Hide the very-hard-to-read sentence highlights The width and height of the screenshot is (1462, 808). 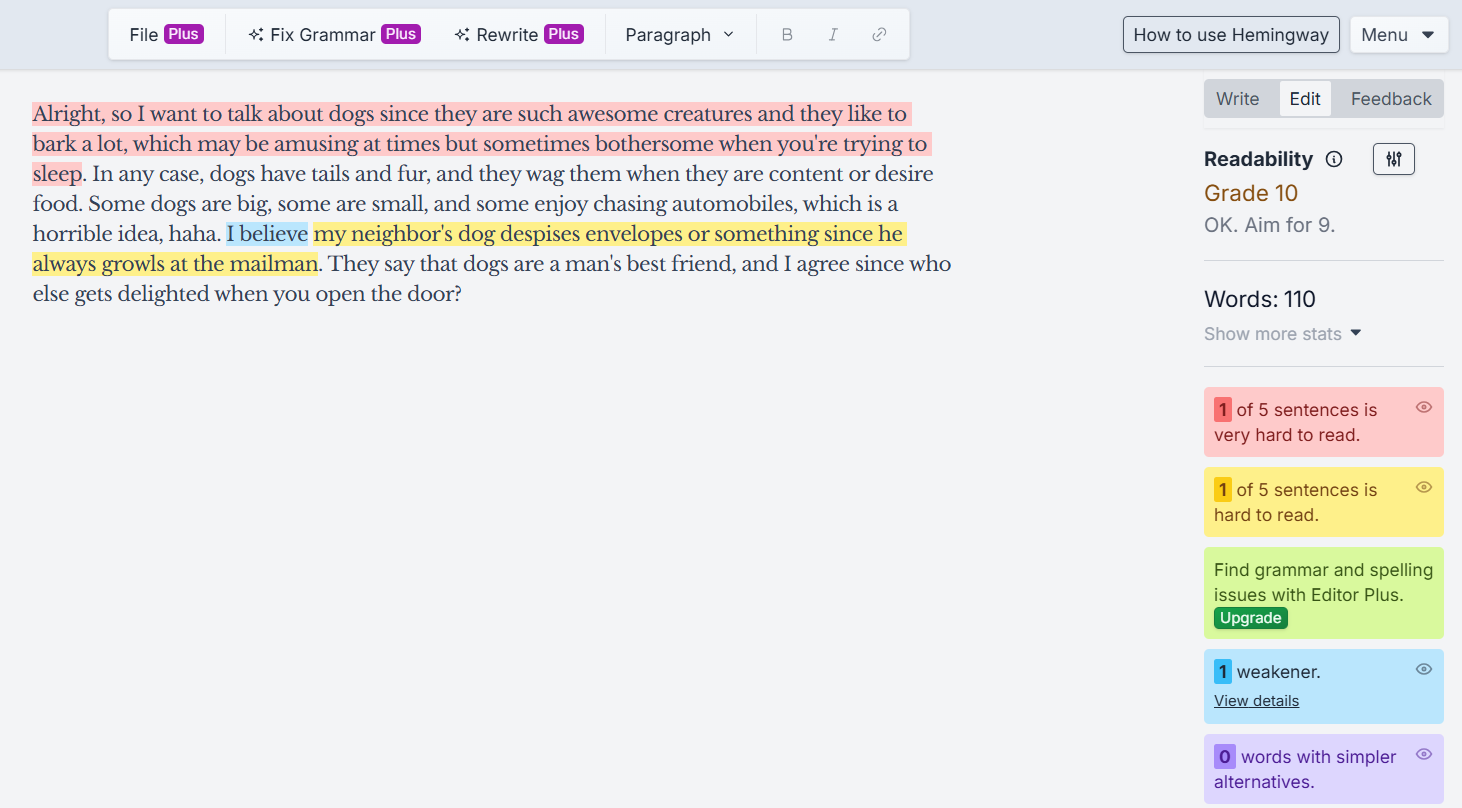click(1423, 407)
